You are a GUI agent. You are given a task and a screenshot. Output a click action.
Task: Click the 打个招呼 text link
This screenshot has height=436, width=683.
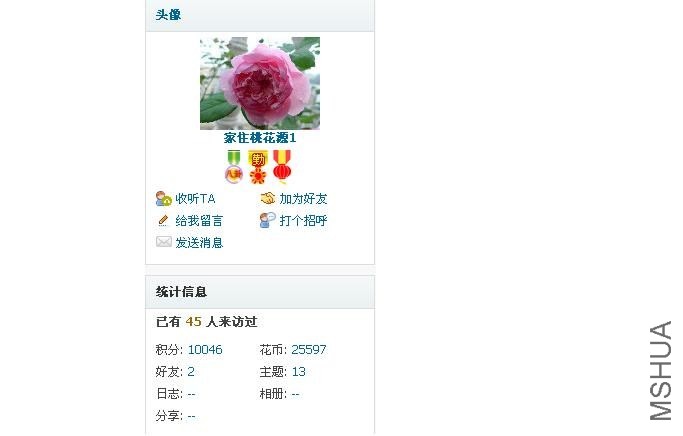click(x=303, y=221)
